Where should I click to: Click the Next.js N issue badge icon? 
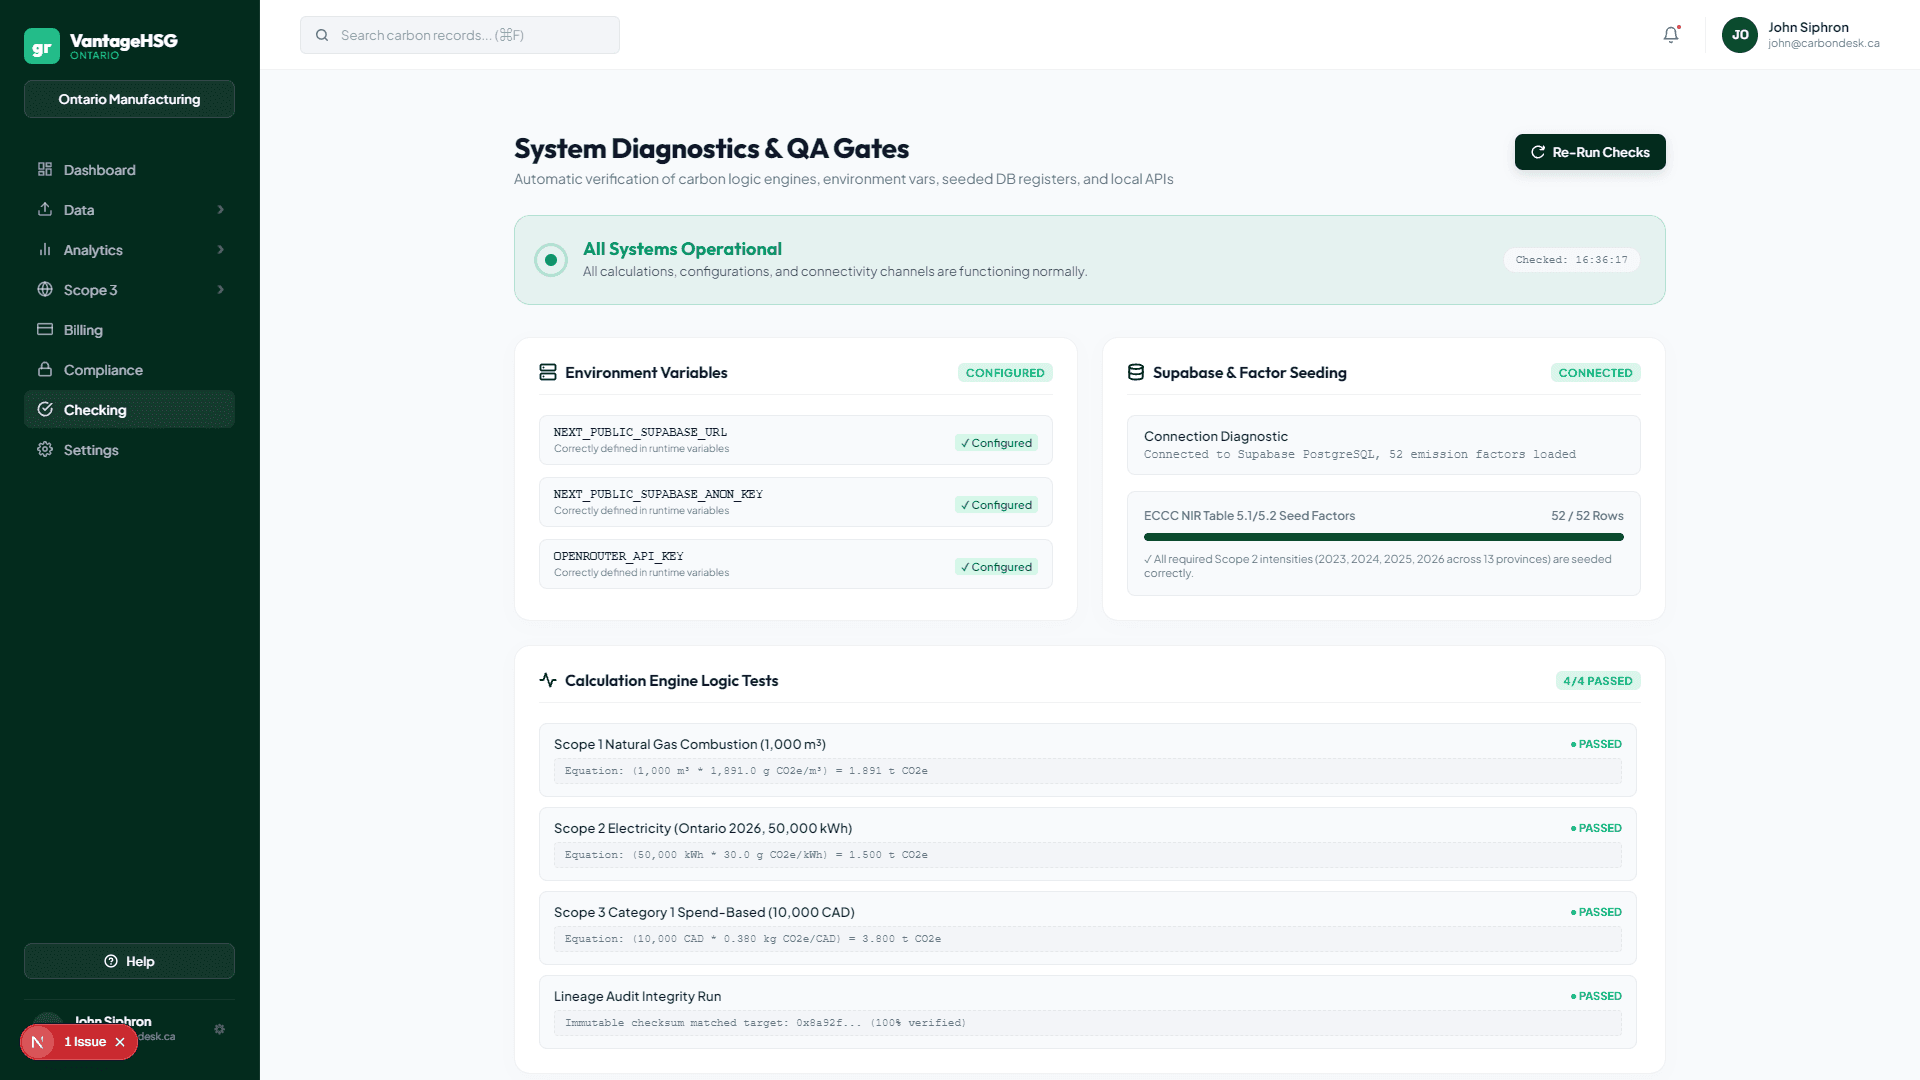pyautogui.click(x=38, y=1042)
